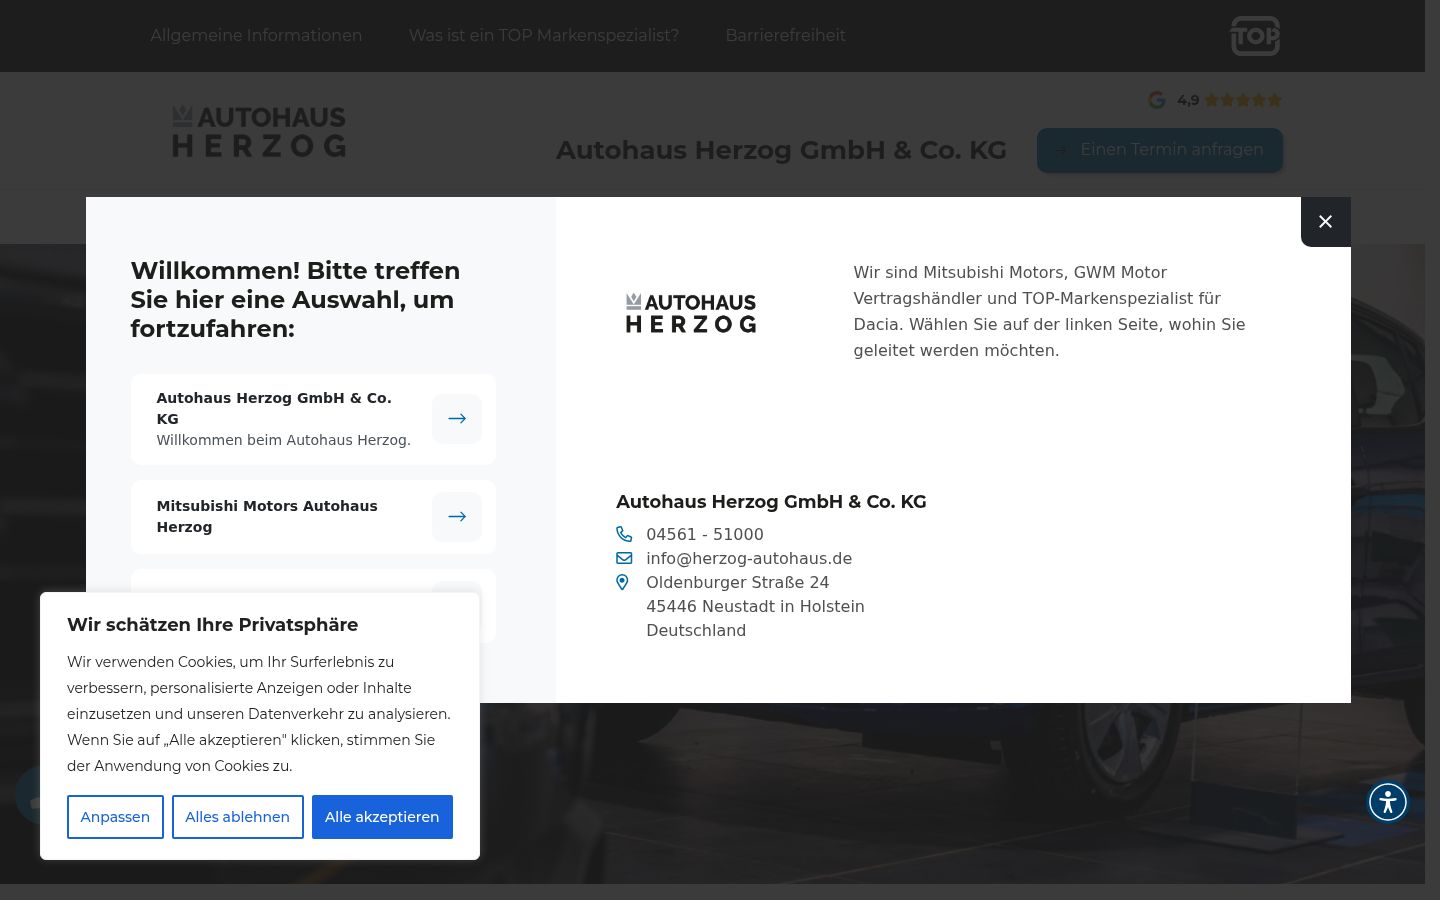Call phone number 04561 - 51000
1440x900 pixels.
click(x=705, y=534)
